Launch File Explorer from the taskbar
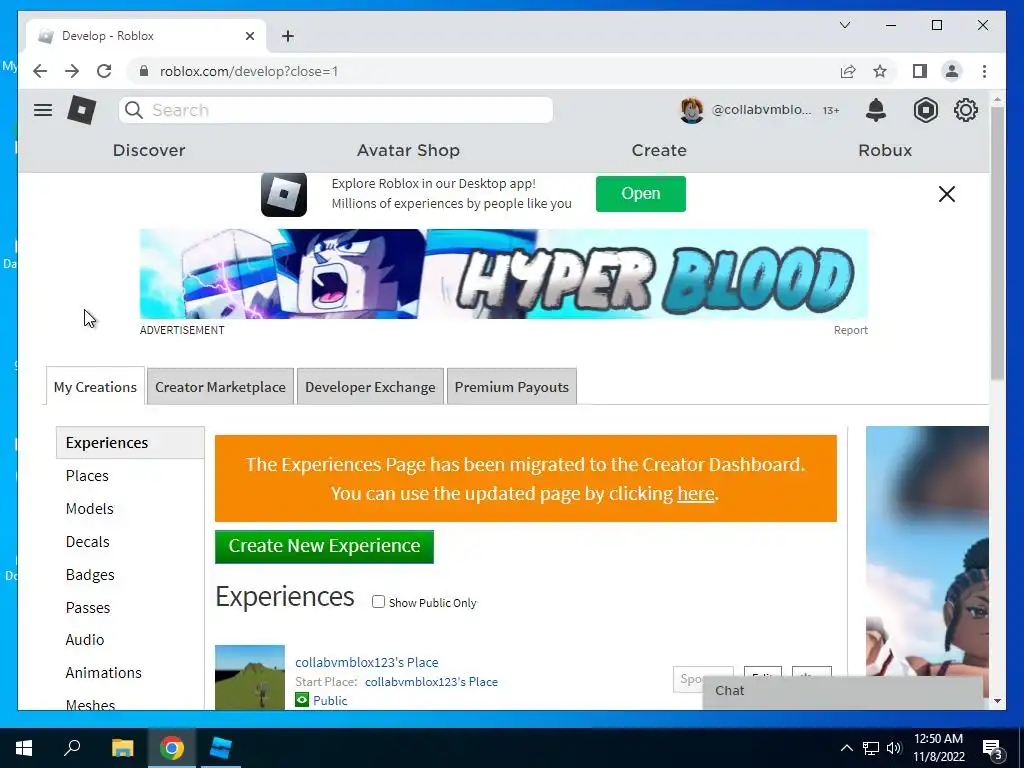The image size is (1024, 768). pyautogui.click(x=122, y=748)
